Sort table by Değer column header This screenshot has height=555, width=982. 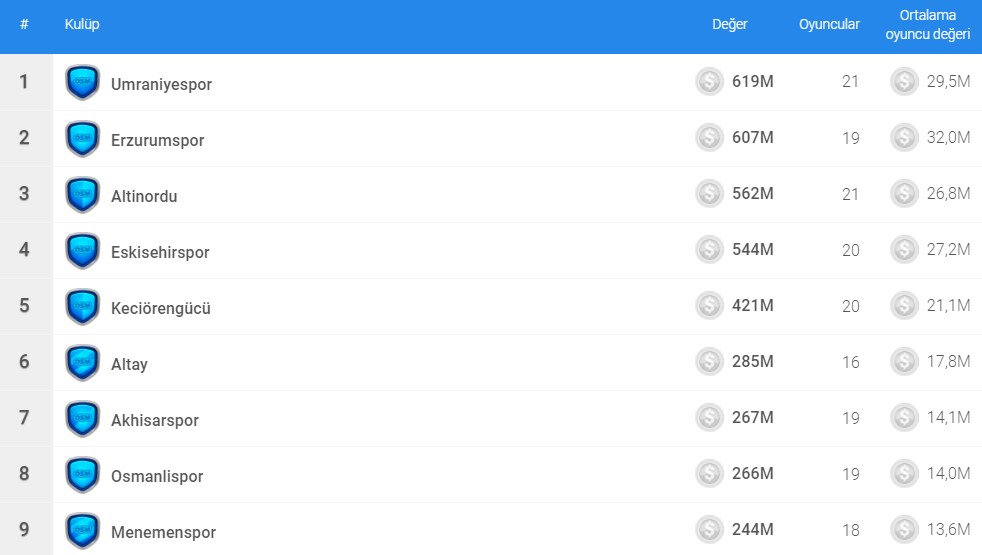point(729,25)
